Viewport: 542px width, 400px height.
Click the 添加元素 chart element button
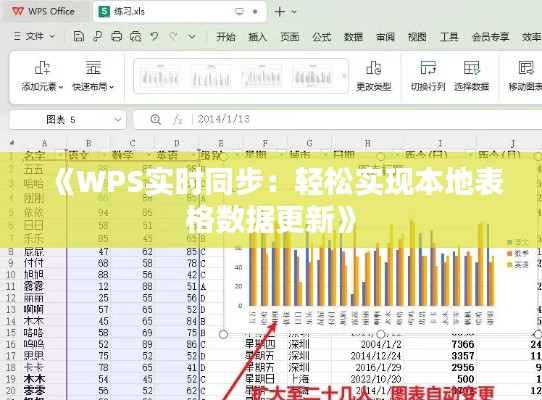click(42, 76)
